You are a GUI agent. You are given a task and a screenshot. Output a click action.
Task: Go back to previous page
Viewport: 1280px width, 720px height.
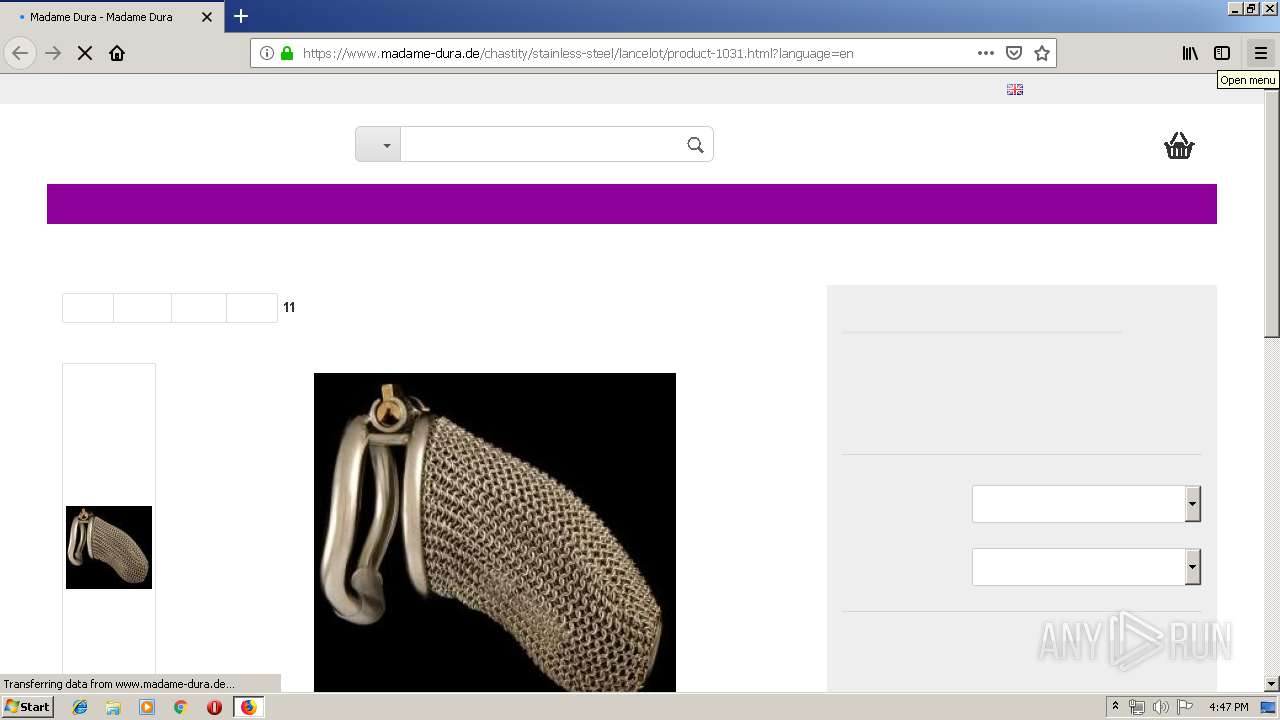tap(20, 53)
